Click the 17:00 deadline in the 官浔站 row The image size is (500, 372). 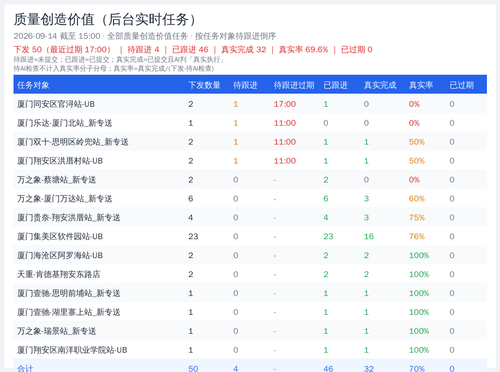285,104
